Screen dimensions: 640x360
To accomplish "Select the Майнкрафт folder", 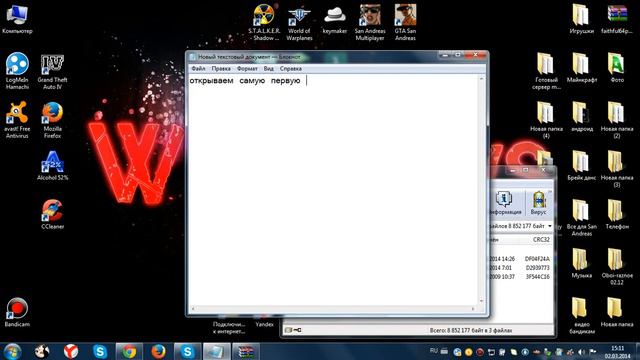I will [582, 68].
